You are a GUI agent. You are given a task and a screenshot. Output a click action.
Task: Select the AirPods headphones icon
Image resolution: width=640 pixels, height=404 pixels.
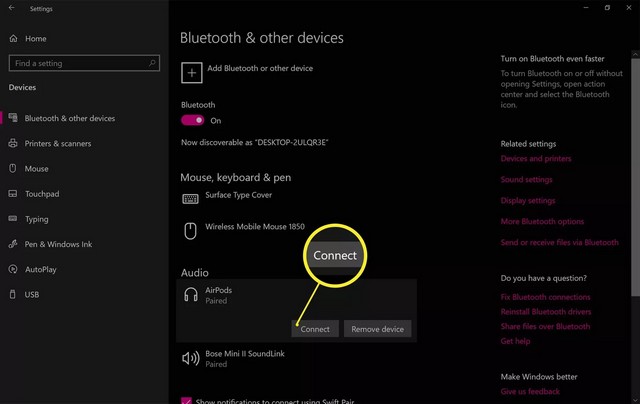click(190, 295)
